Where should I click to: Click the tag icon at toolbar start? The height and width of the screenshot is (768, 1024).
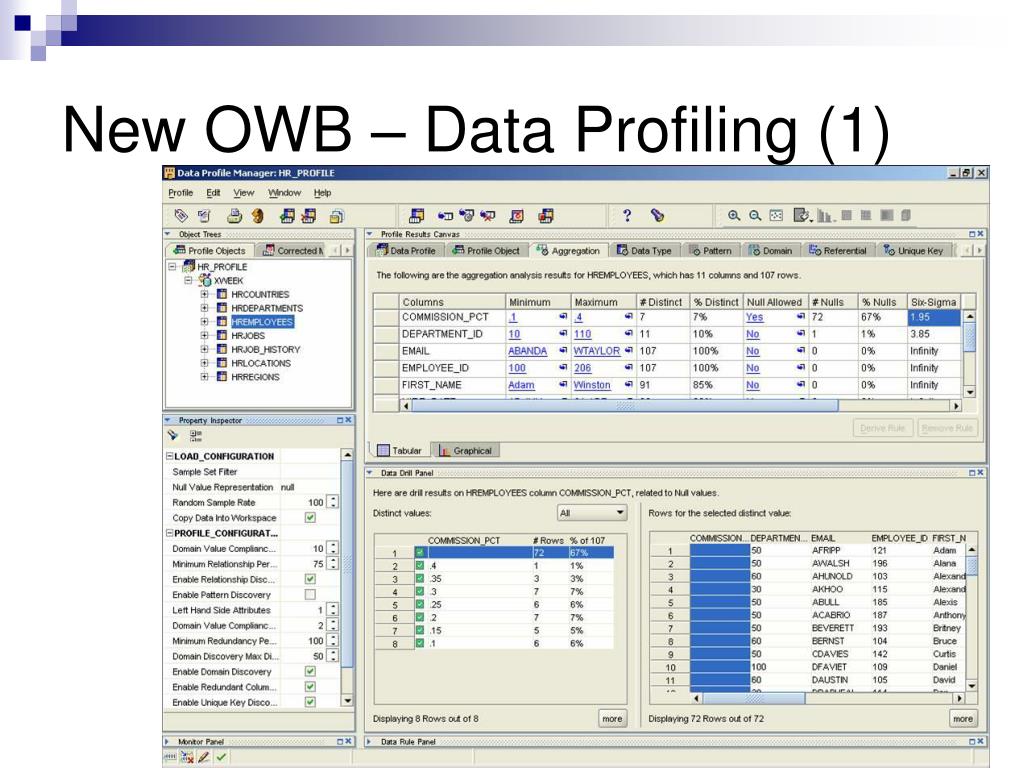pyautogui.click(x=181, y=216)
